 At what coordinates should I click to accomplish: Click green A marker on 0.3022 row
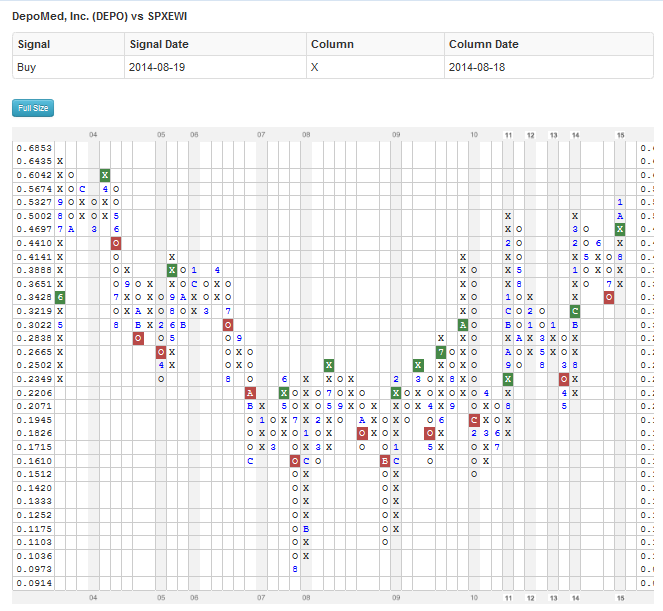[463, 325]
